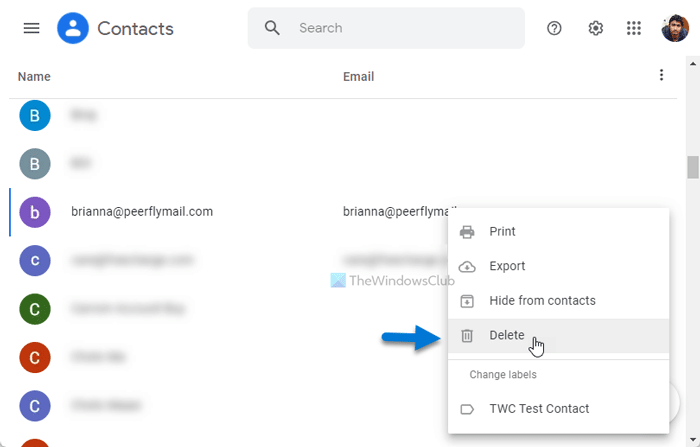Open the help question mark icon
The image size is (700, 447).
point(554,28)
